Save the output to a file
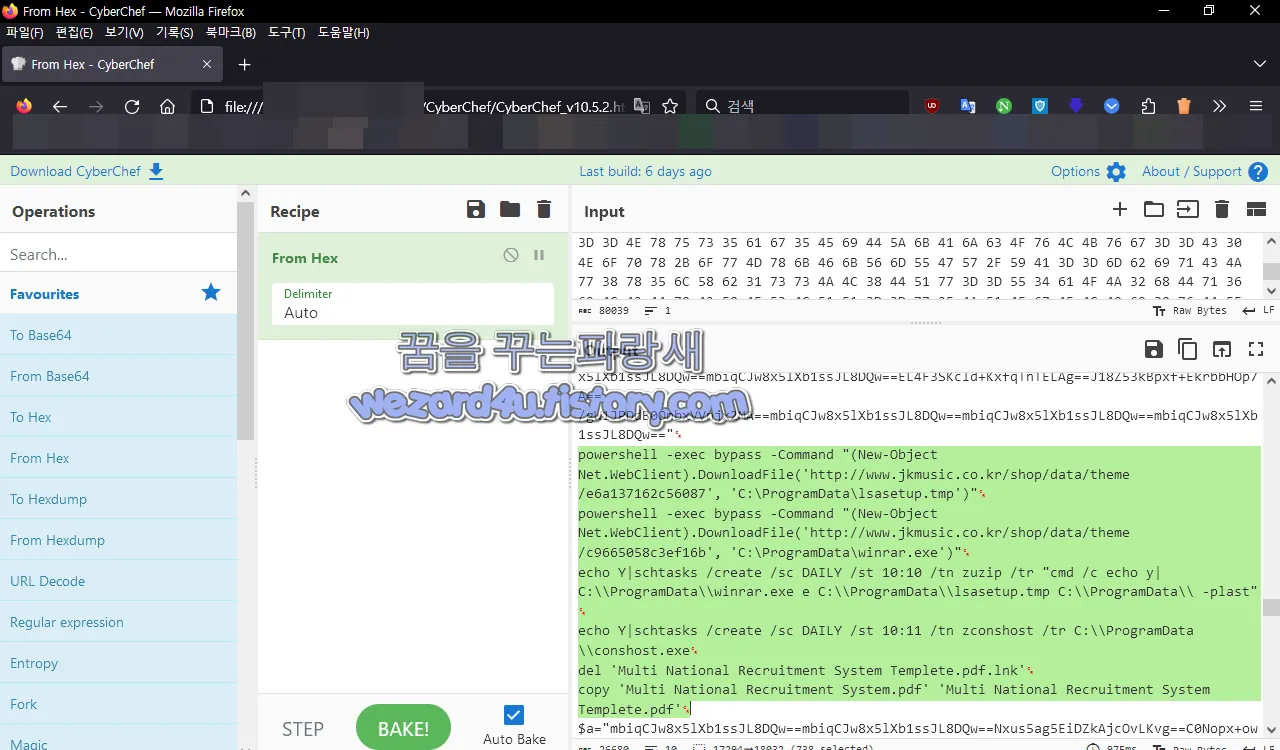Image resolution: width=1280 pixels, height=750 pixels. tap(1154, 349)
